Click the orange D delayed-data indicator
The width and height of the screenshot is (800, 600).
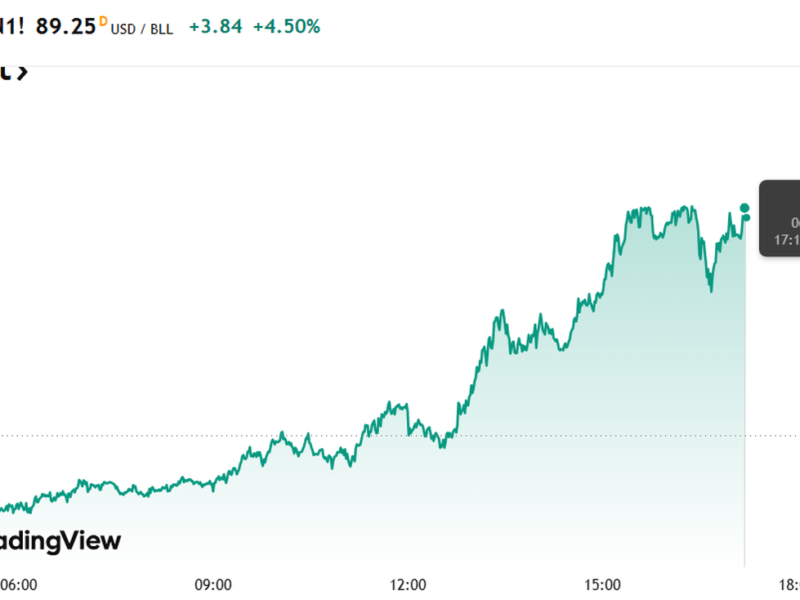pos(103,20)
